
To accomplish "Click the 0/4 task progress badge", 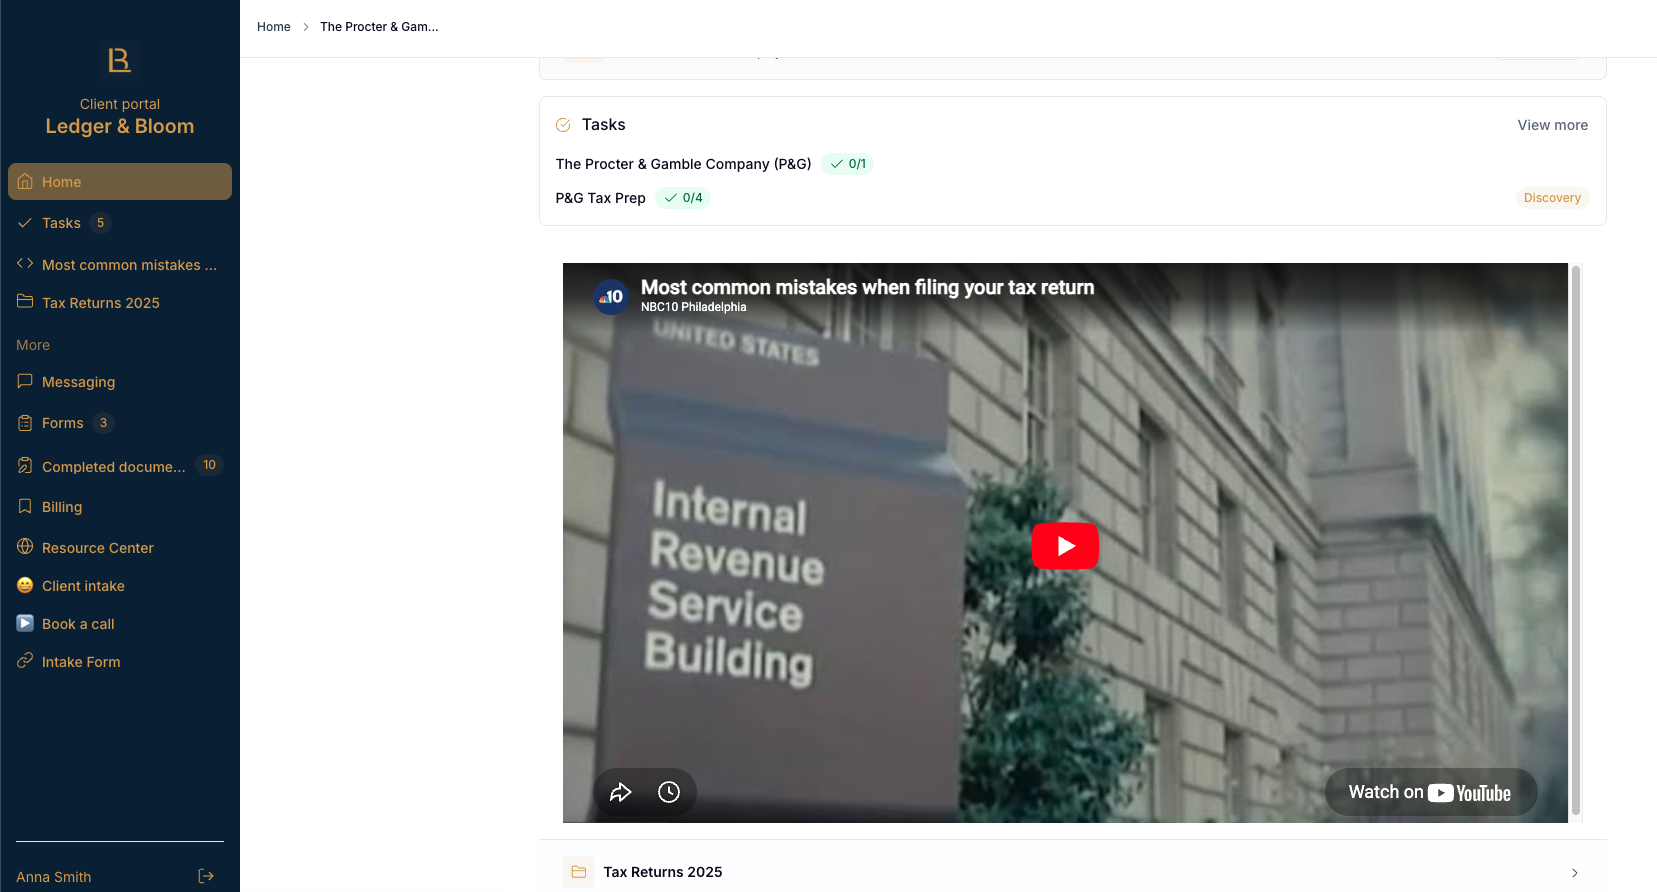I will (x=683, y=198).
